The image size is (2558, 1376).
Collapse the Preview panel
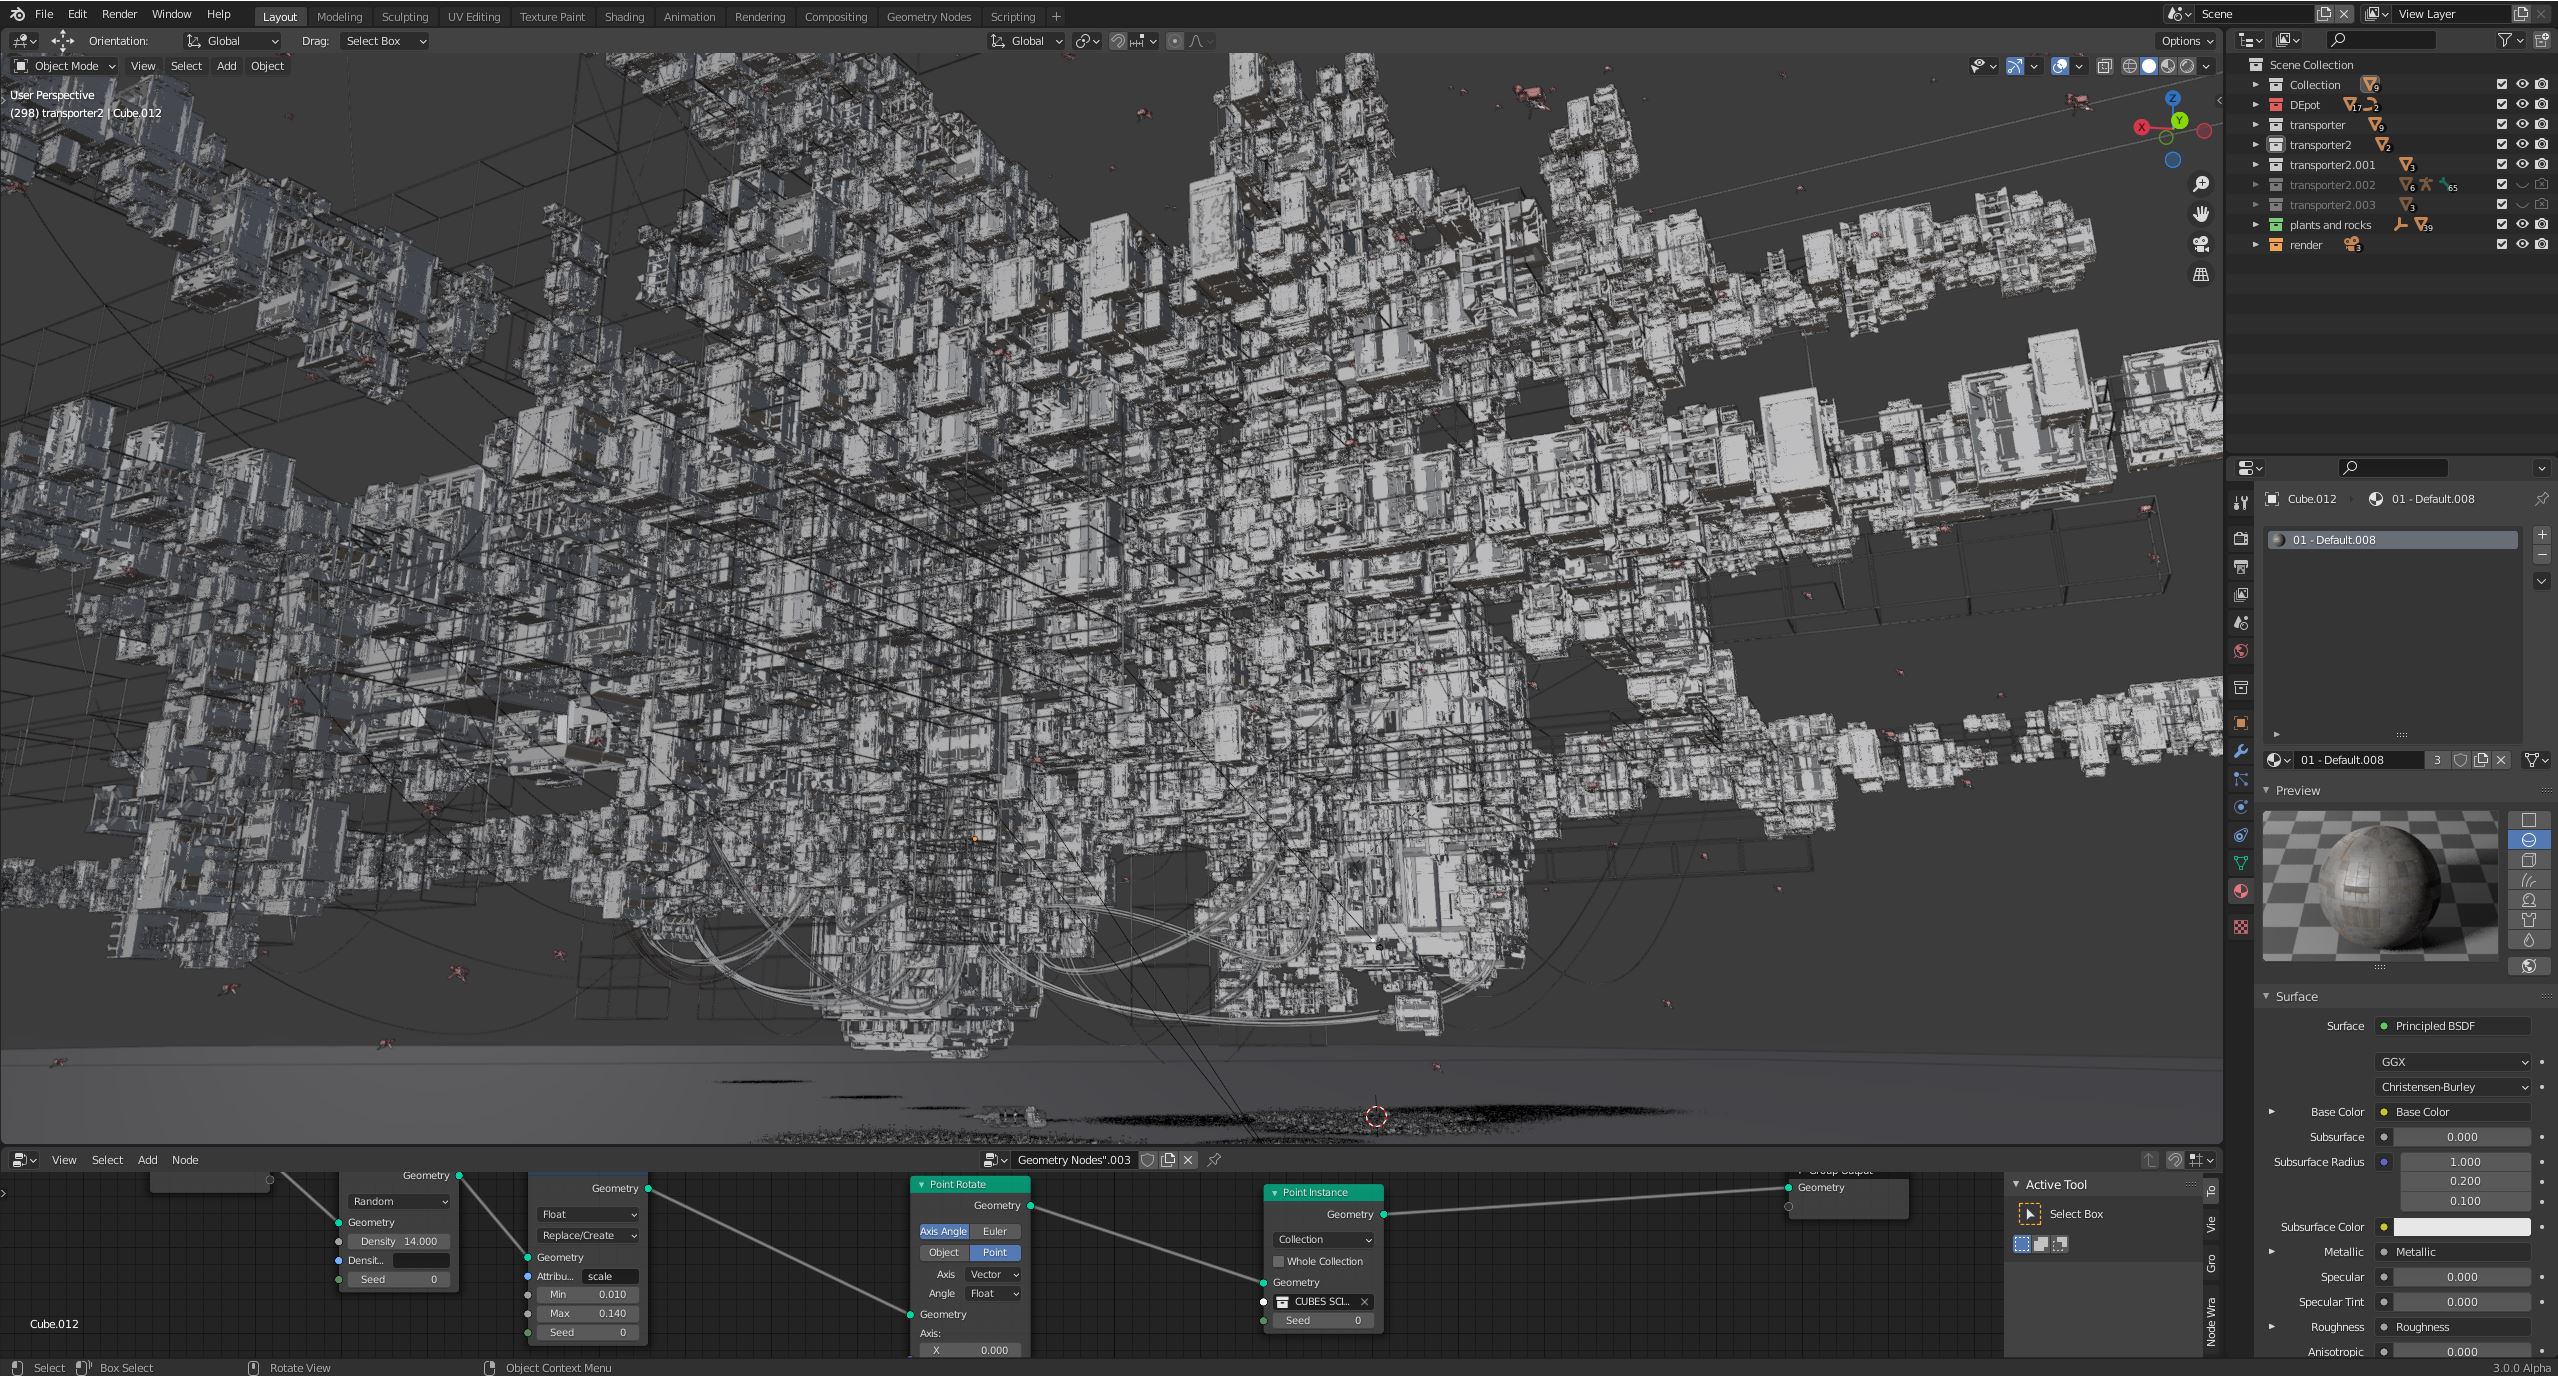coord(2267,791)
